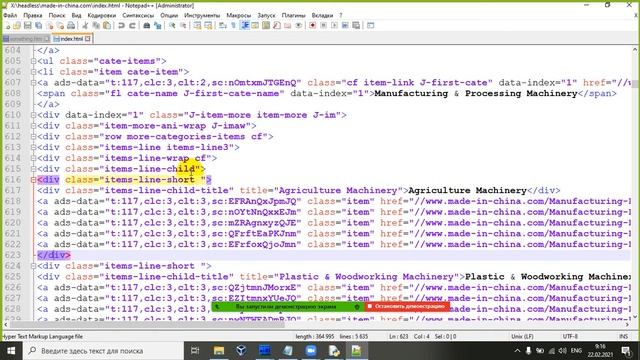Click the Paste toolbar icon
The width and height of the screenshot is (640, 360).
click(107, 25)
